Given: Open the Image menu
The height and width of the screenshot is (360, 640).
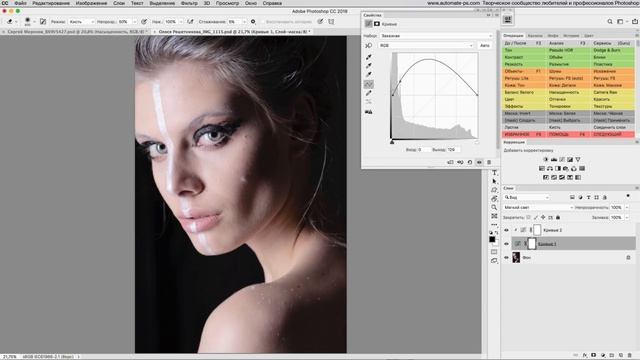Looking at the screenshot, I should [91, 3].
